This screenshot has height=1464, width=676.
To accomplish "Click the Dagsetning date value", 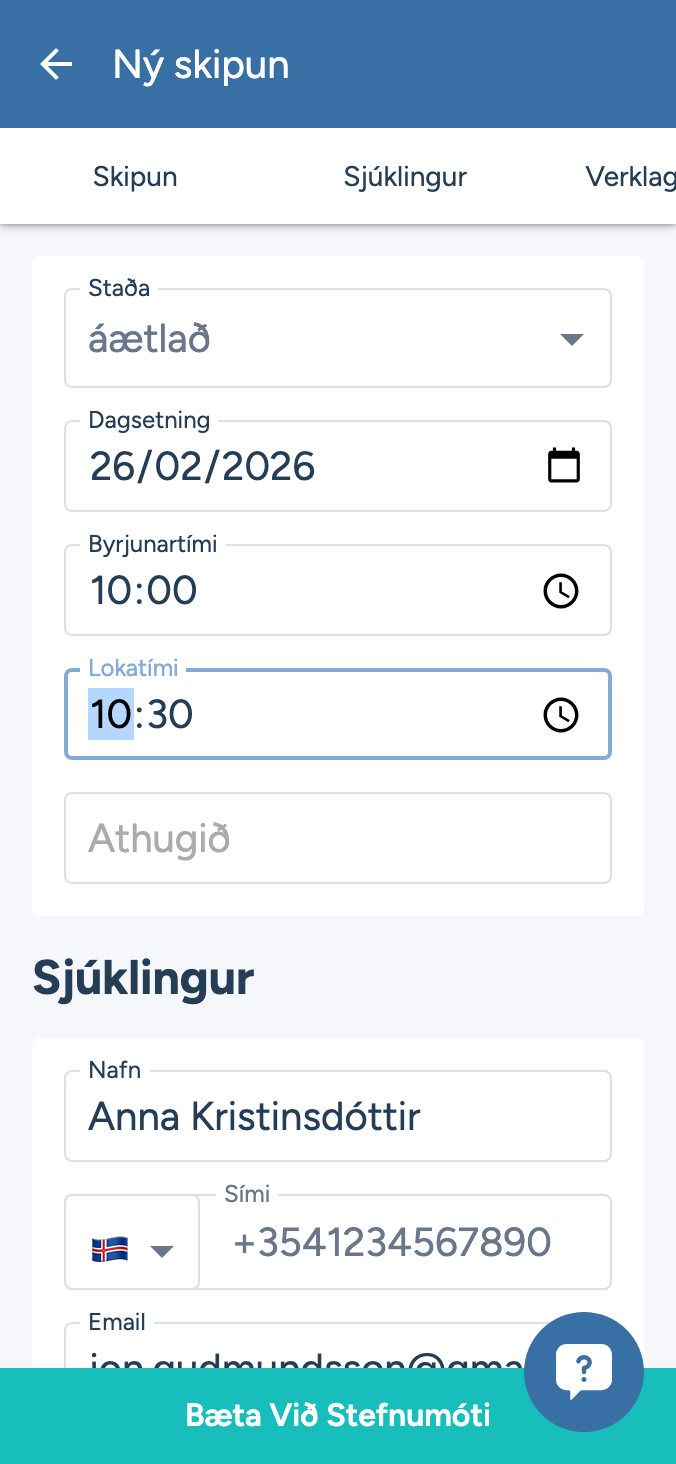I will pyautogui.click(x=203, y=467).
